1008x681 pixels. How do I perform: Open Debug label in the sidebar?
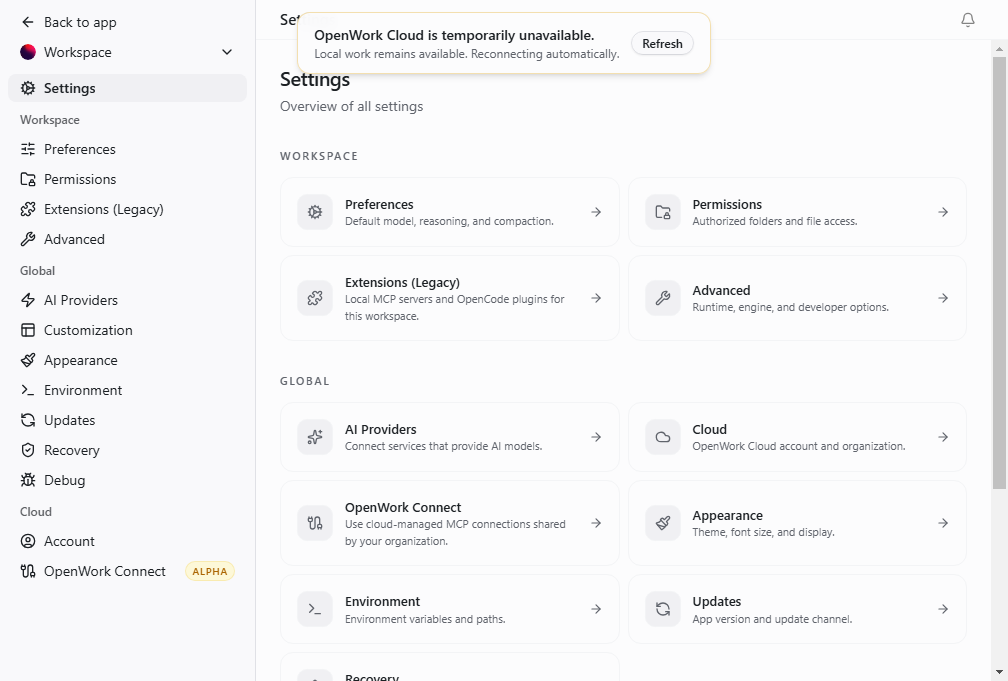[x=64, y=480]
